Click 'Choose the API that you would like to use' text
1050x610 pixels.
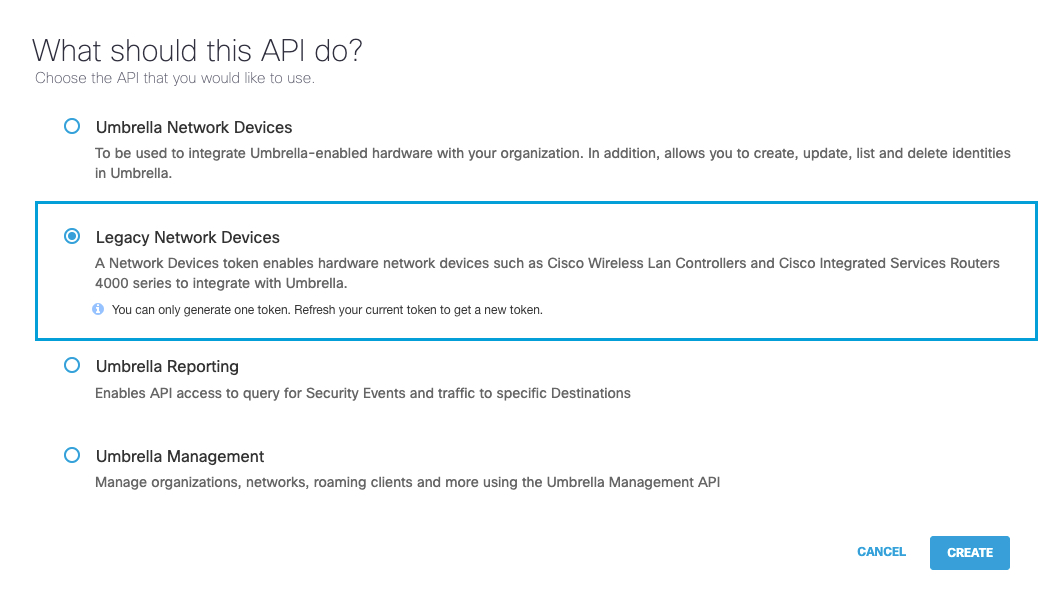click(x=174, y=78)
